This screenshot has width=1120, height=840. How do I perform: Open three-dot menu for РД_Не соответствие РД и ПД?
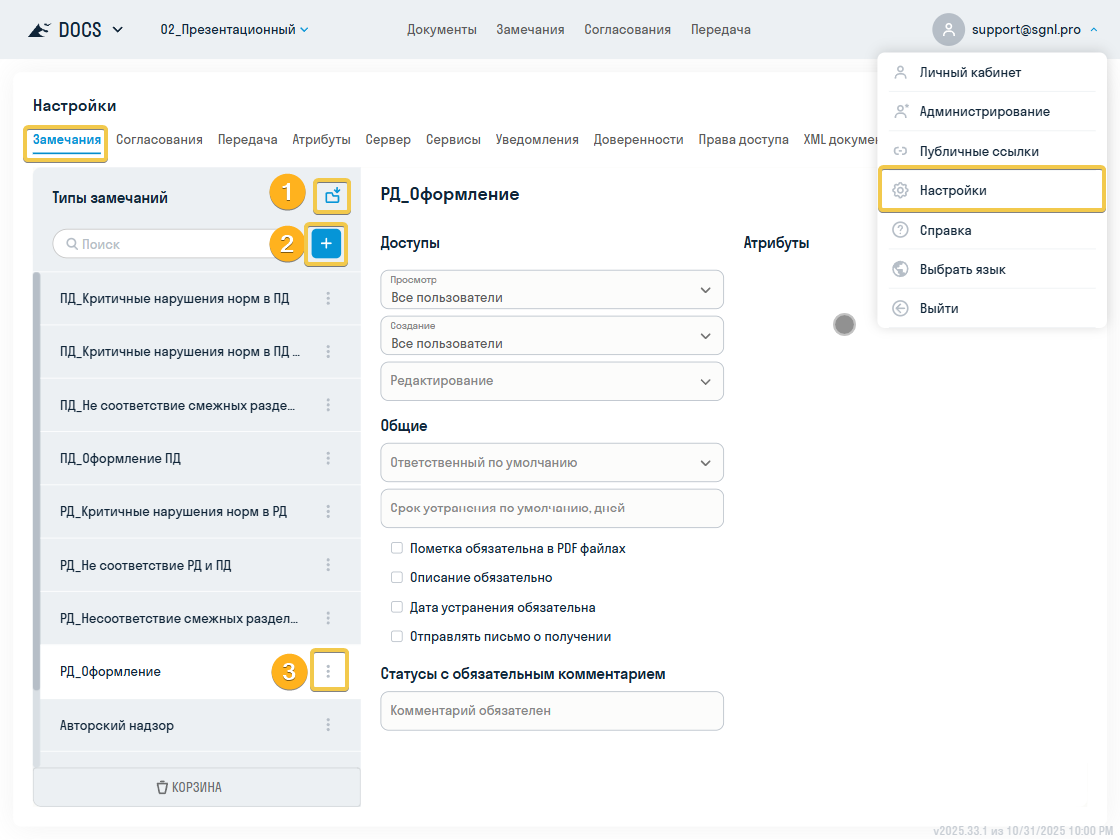point(328,565)
